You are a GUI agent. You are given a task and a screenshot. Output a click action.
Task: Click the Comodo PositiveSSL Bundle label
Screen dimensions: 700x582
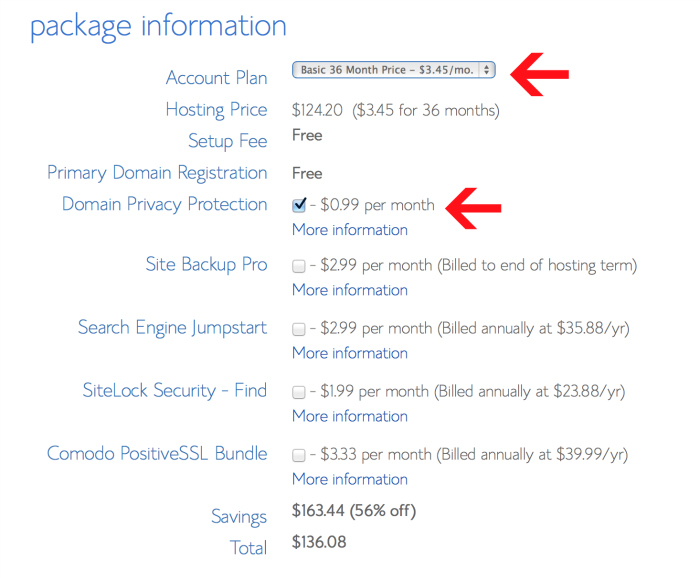pyautogui.click(x=157, y=454)
